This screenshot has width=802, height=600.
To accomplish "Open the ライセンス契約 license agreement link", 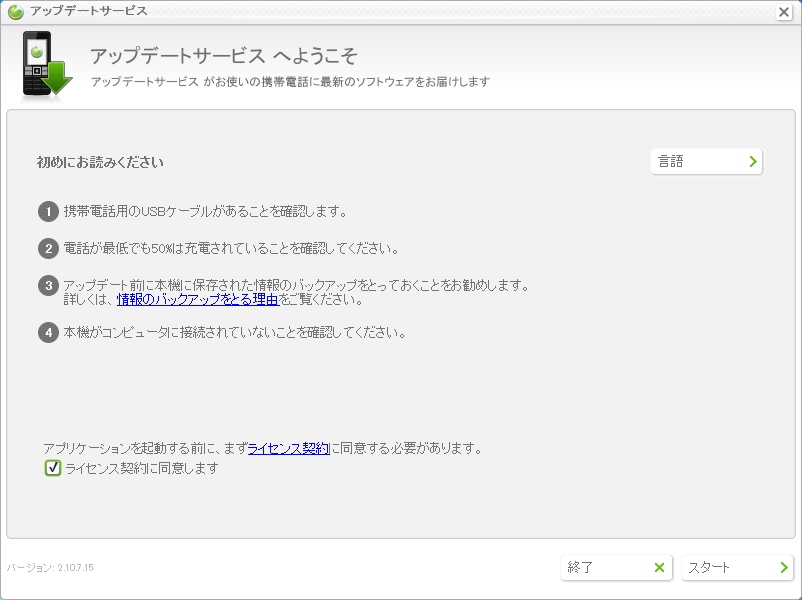I will pyautogui.click(x=288, y=449).
